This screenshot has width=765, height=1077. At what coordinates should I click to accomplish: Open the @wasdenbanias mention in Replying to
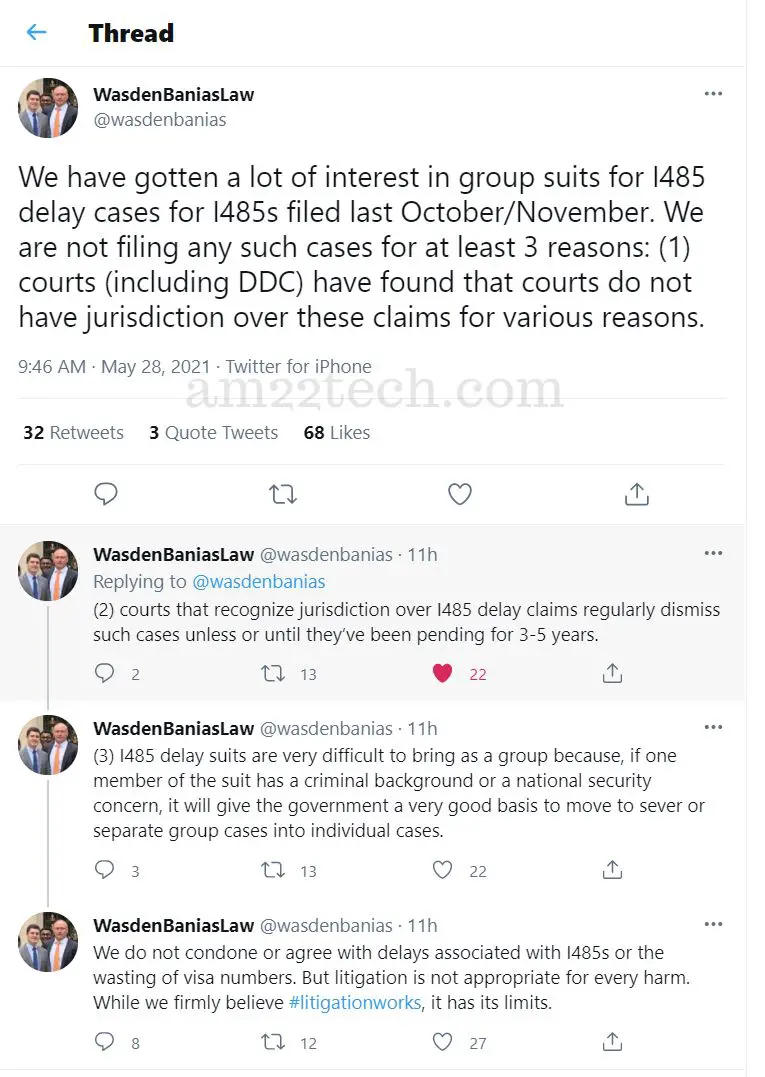258,582
